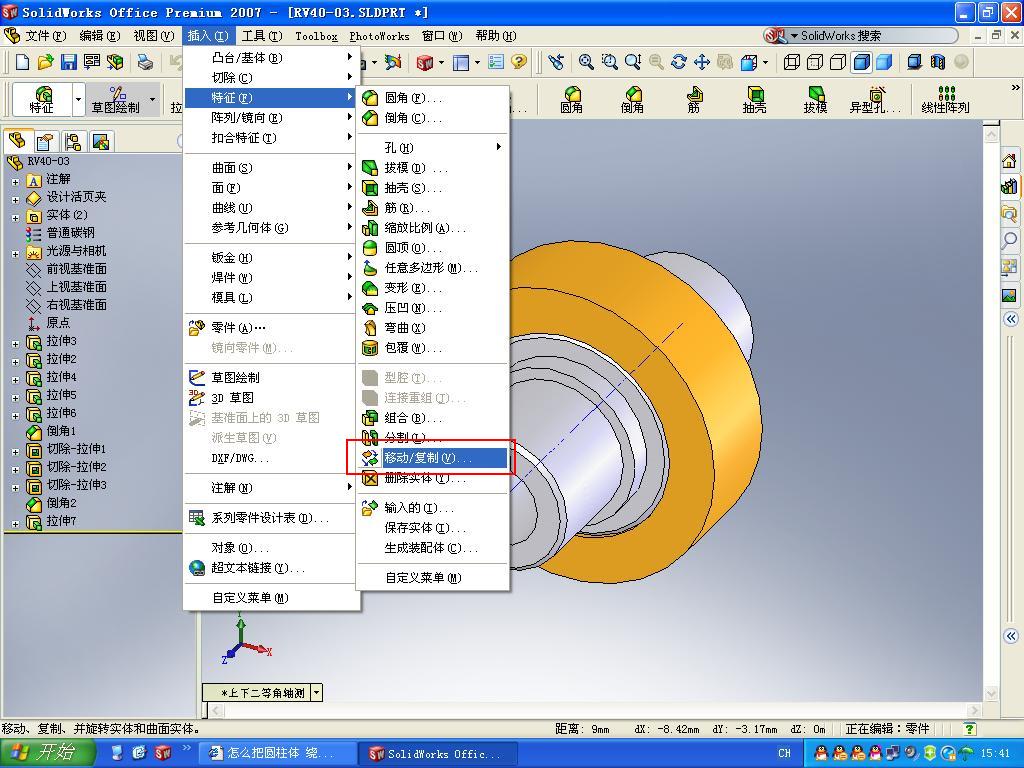
Task: Choose 3D 草图 in the Insert menu
Action: (272, 398)
